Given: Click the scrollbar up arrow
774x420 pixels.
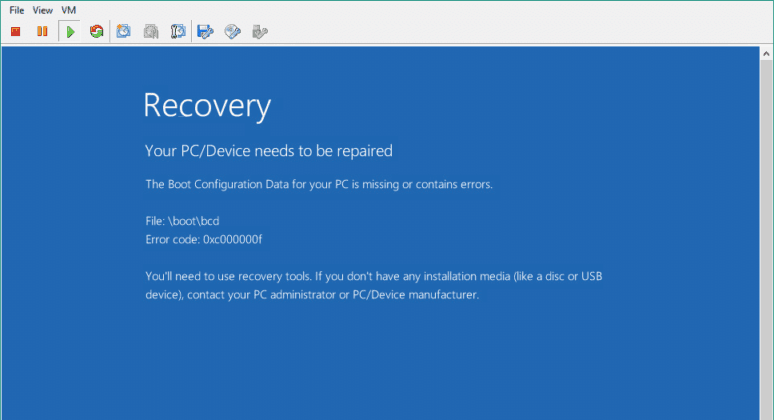Looking at the screenshot, I should point(766,53).
